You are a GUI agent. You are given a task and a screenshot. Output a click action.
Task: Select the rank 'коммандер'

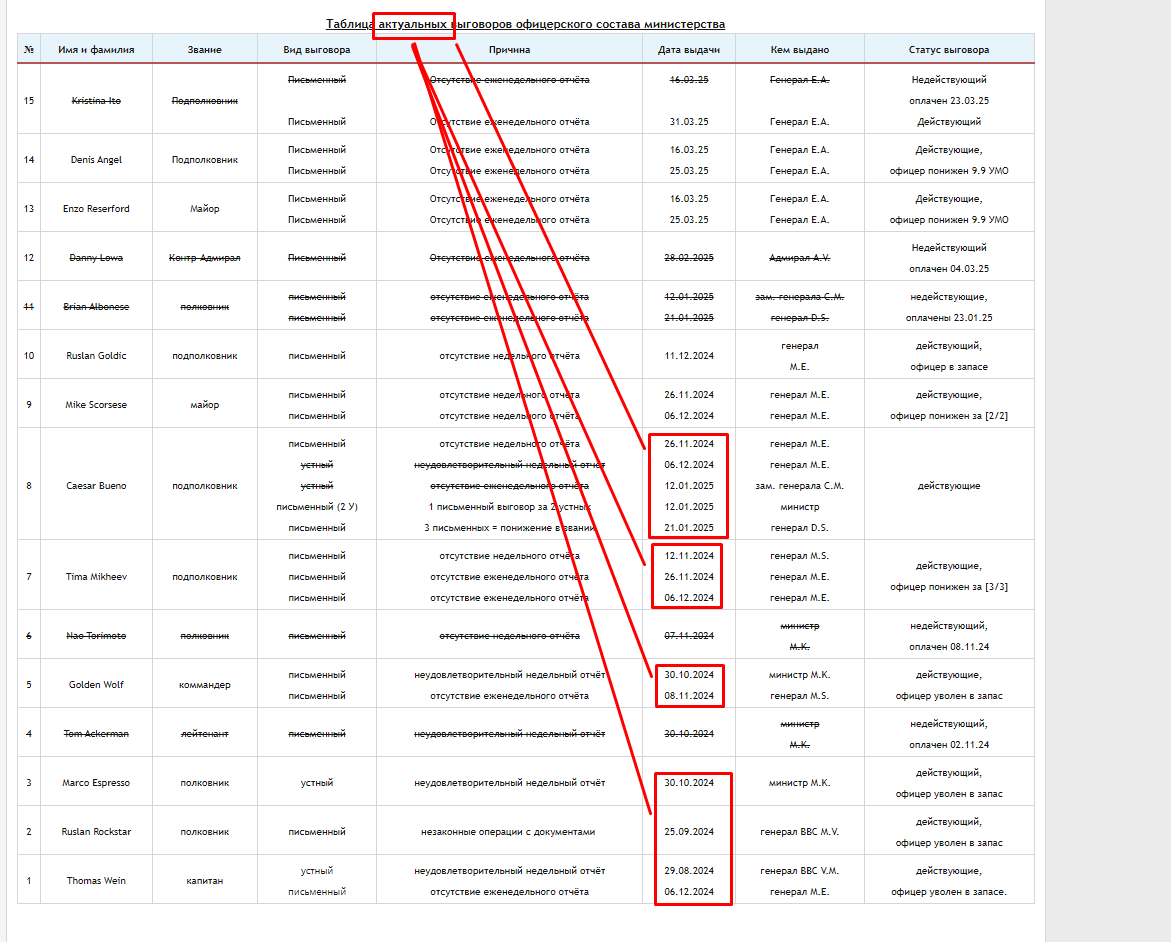[205, 685]
